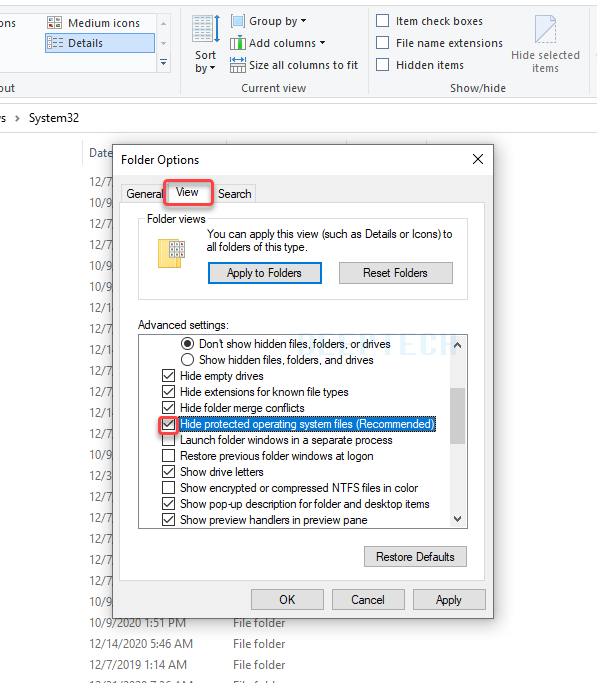
Task: Choose the Details layout view
Action: (100, 43)
